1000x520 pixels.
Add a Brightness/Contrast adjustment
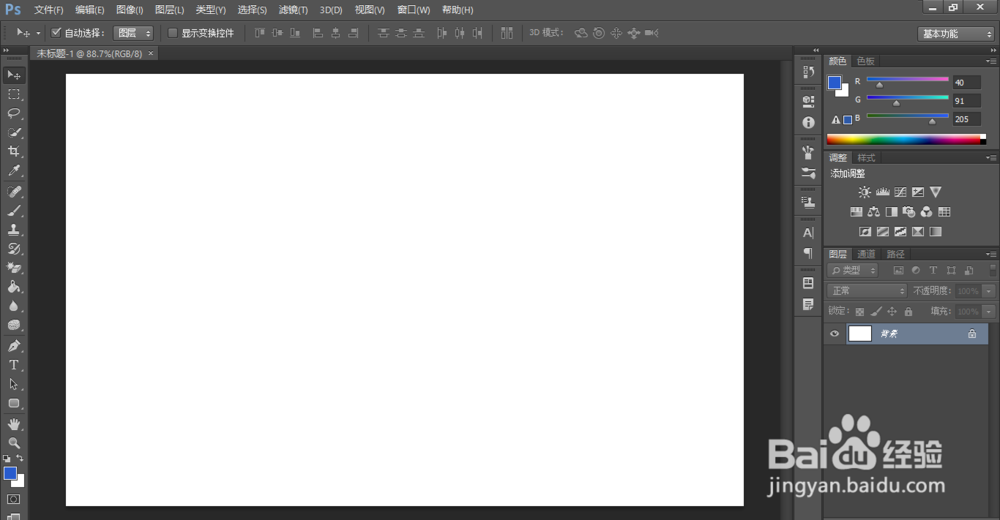(864, 192)
